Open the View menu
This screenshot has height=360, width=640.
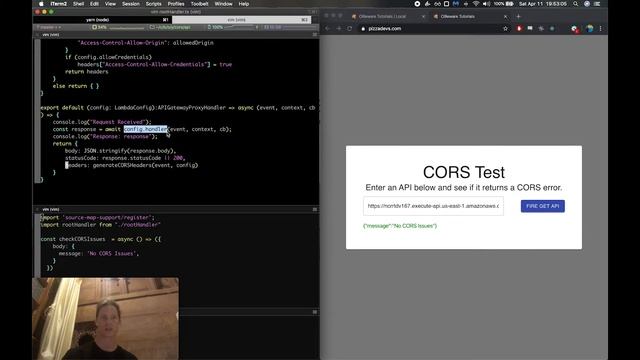coord(110,4)
